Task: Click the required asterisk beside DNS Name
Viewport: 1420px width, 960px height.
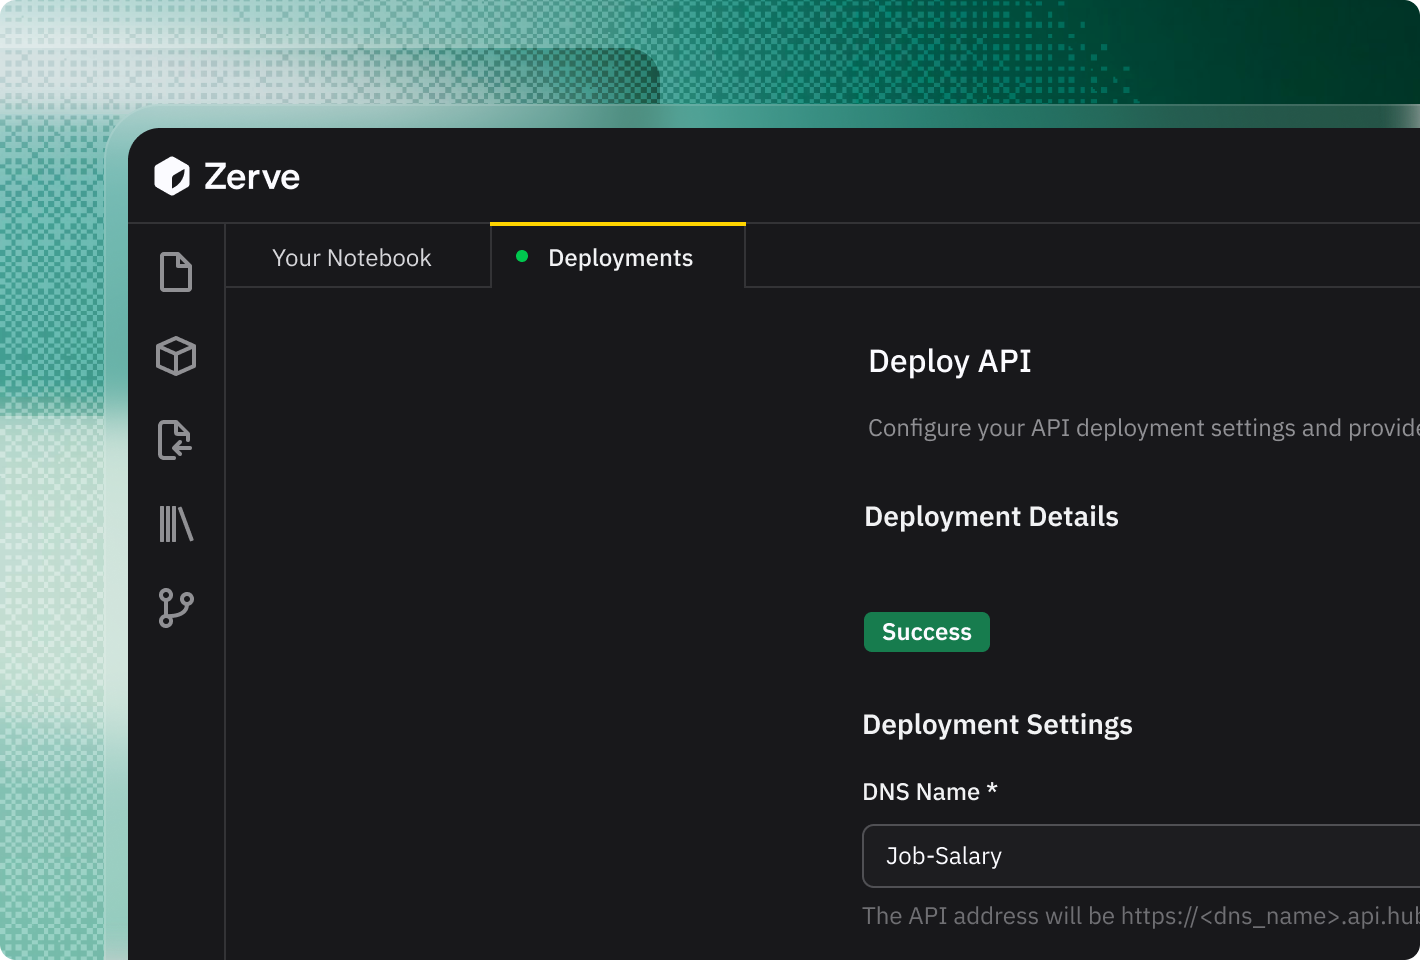Action: tap(992, 790)
